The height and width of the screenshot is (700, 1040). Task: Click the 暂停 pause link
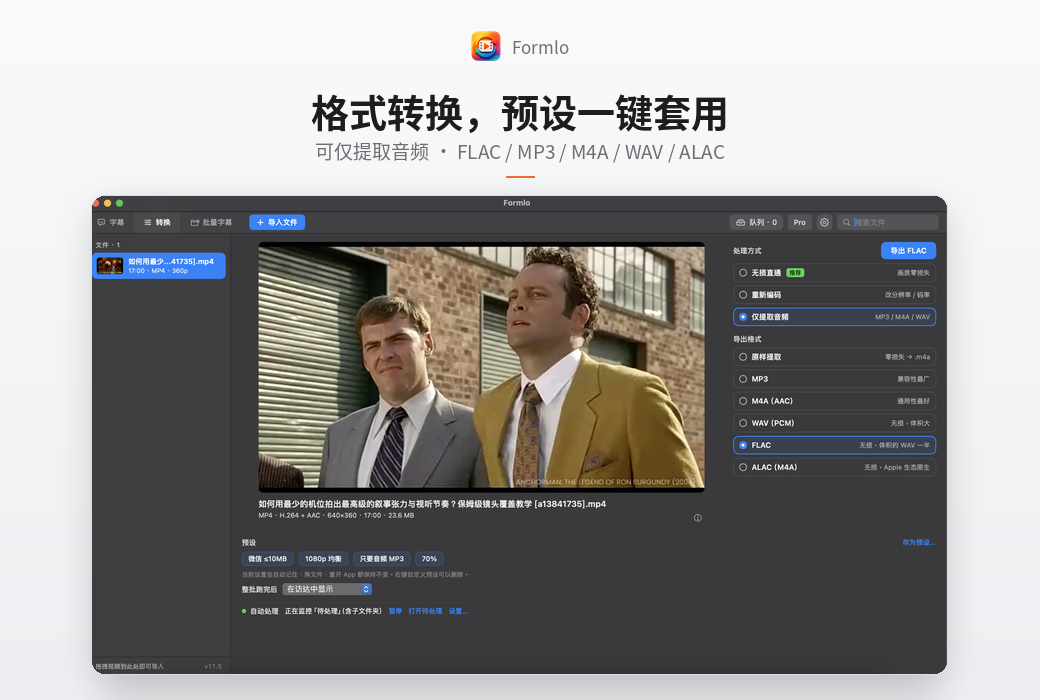395,611
